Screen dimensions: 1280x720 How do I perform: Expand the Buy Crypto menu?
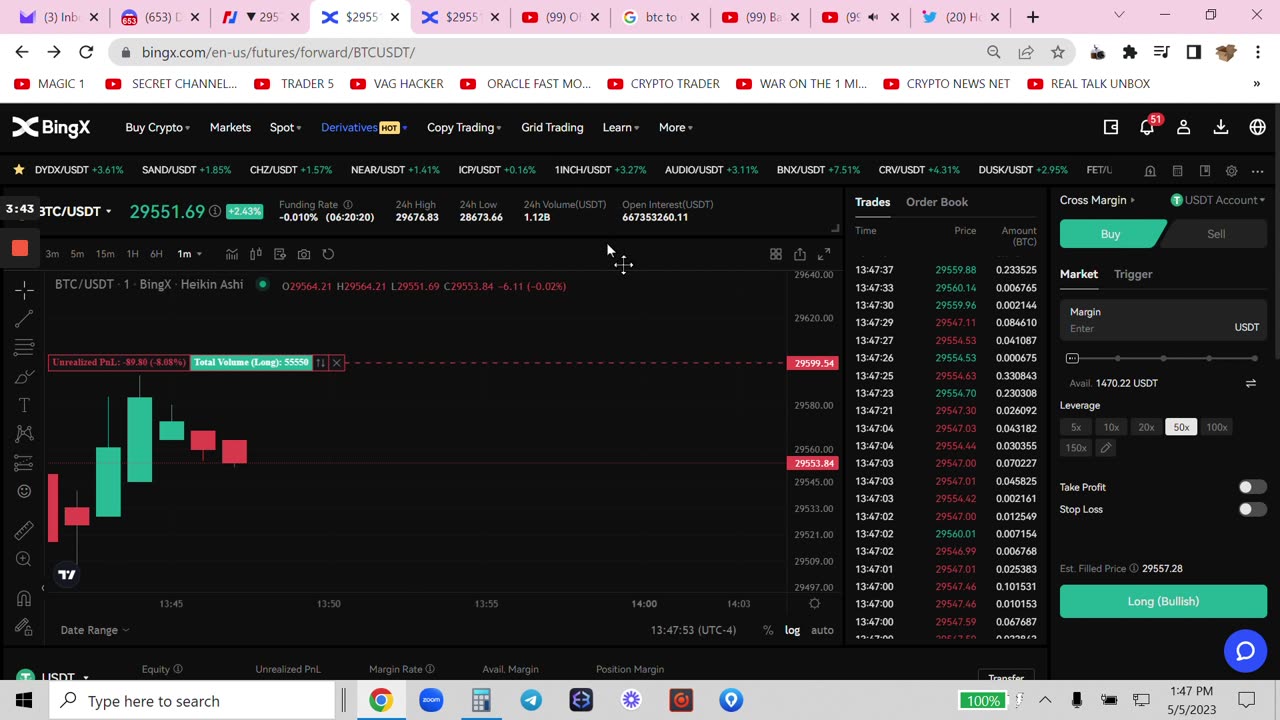(158, 127)
